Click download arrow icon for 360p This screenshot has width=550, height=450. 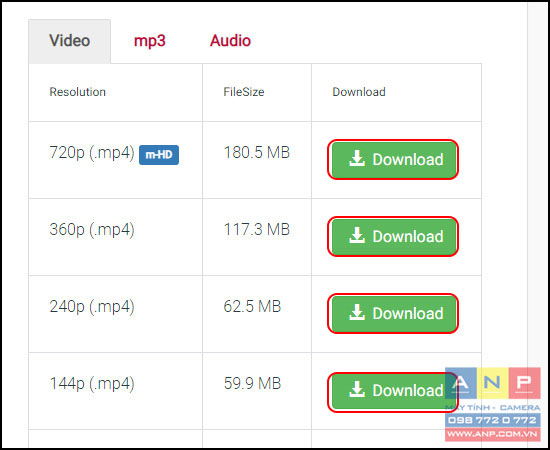357,235
